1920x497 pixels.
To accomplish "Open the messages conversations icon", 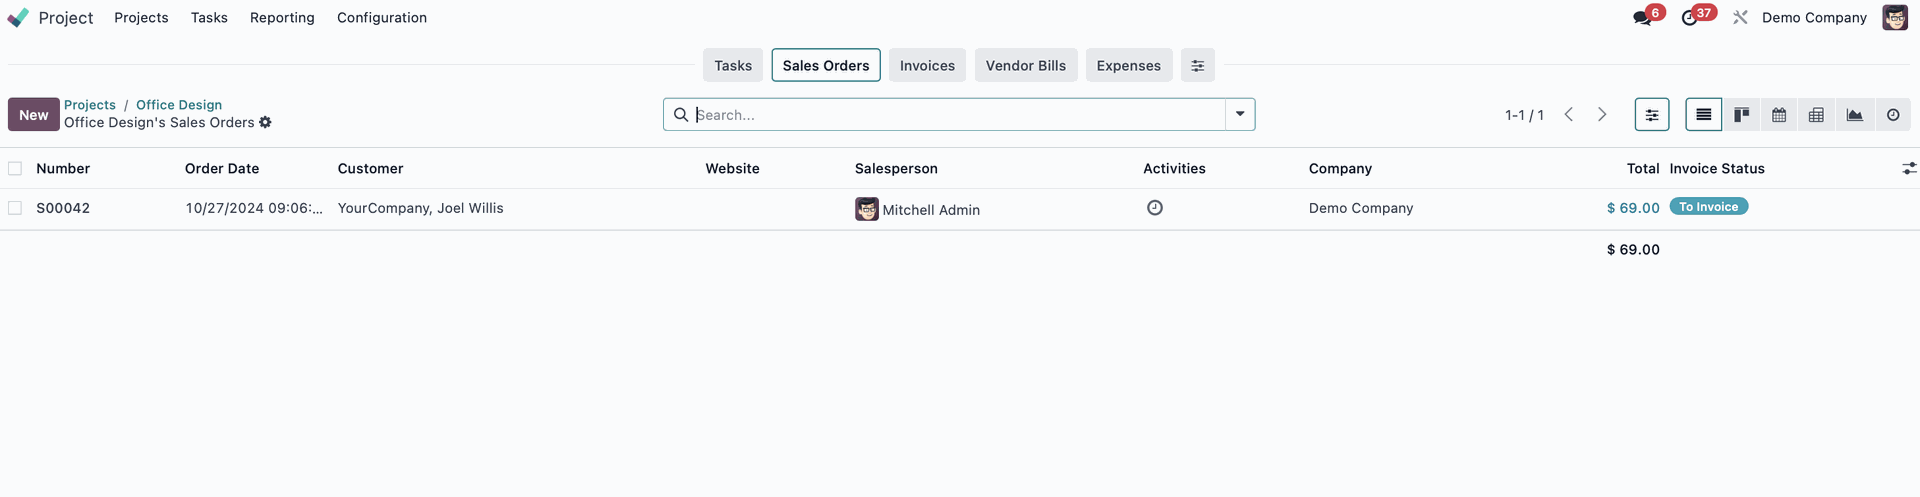I will coord(1642,18).
